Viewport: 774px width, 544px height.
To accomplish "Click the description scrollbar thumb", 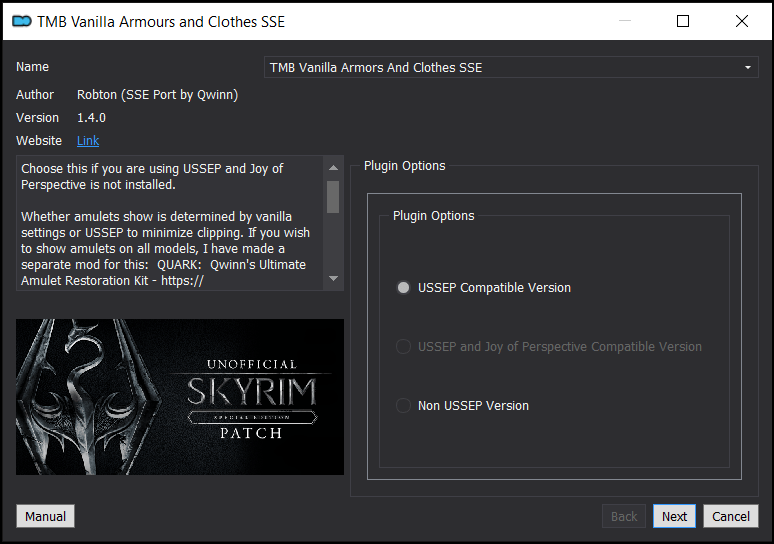I will pyautogui.click(x=333, y=197).
